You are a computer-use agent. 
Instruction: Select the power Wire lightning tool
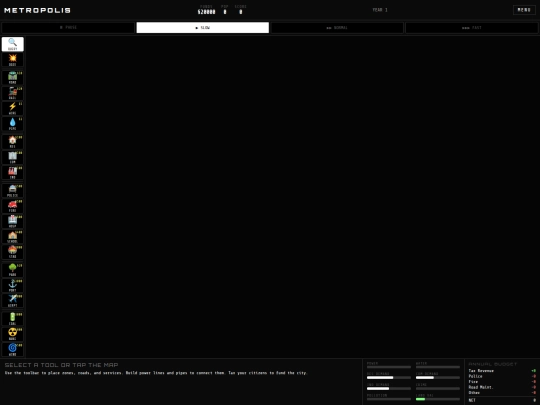(13, 108)
